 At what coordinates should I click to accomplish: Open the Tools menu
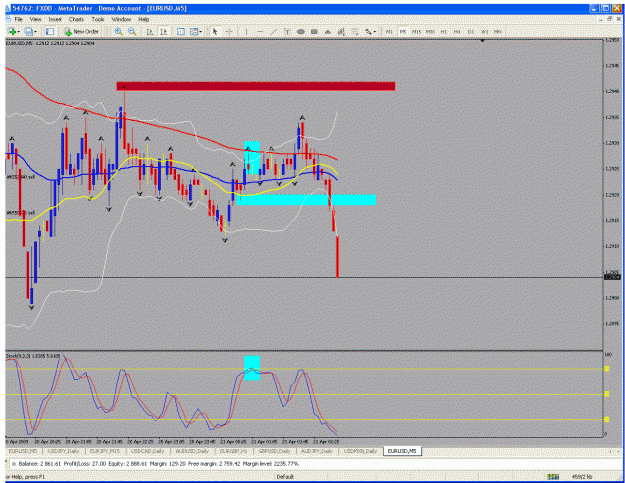tap(98, 19)
